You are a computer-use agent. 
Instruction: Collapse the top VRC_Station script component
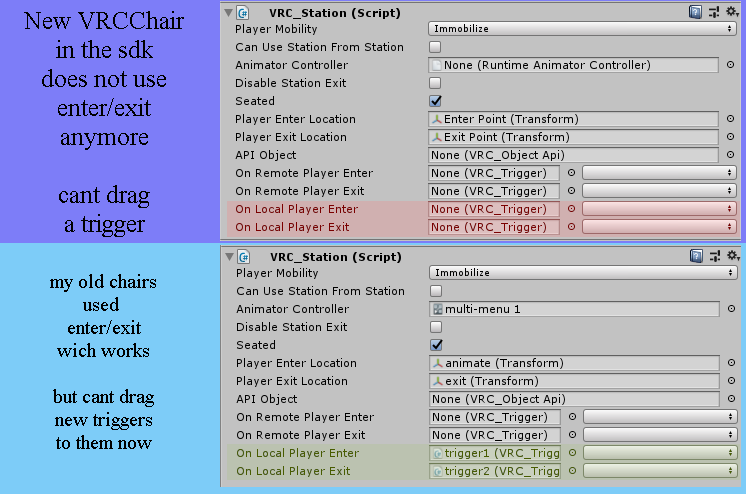(229, 13)
